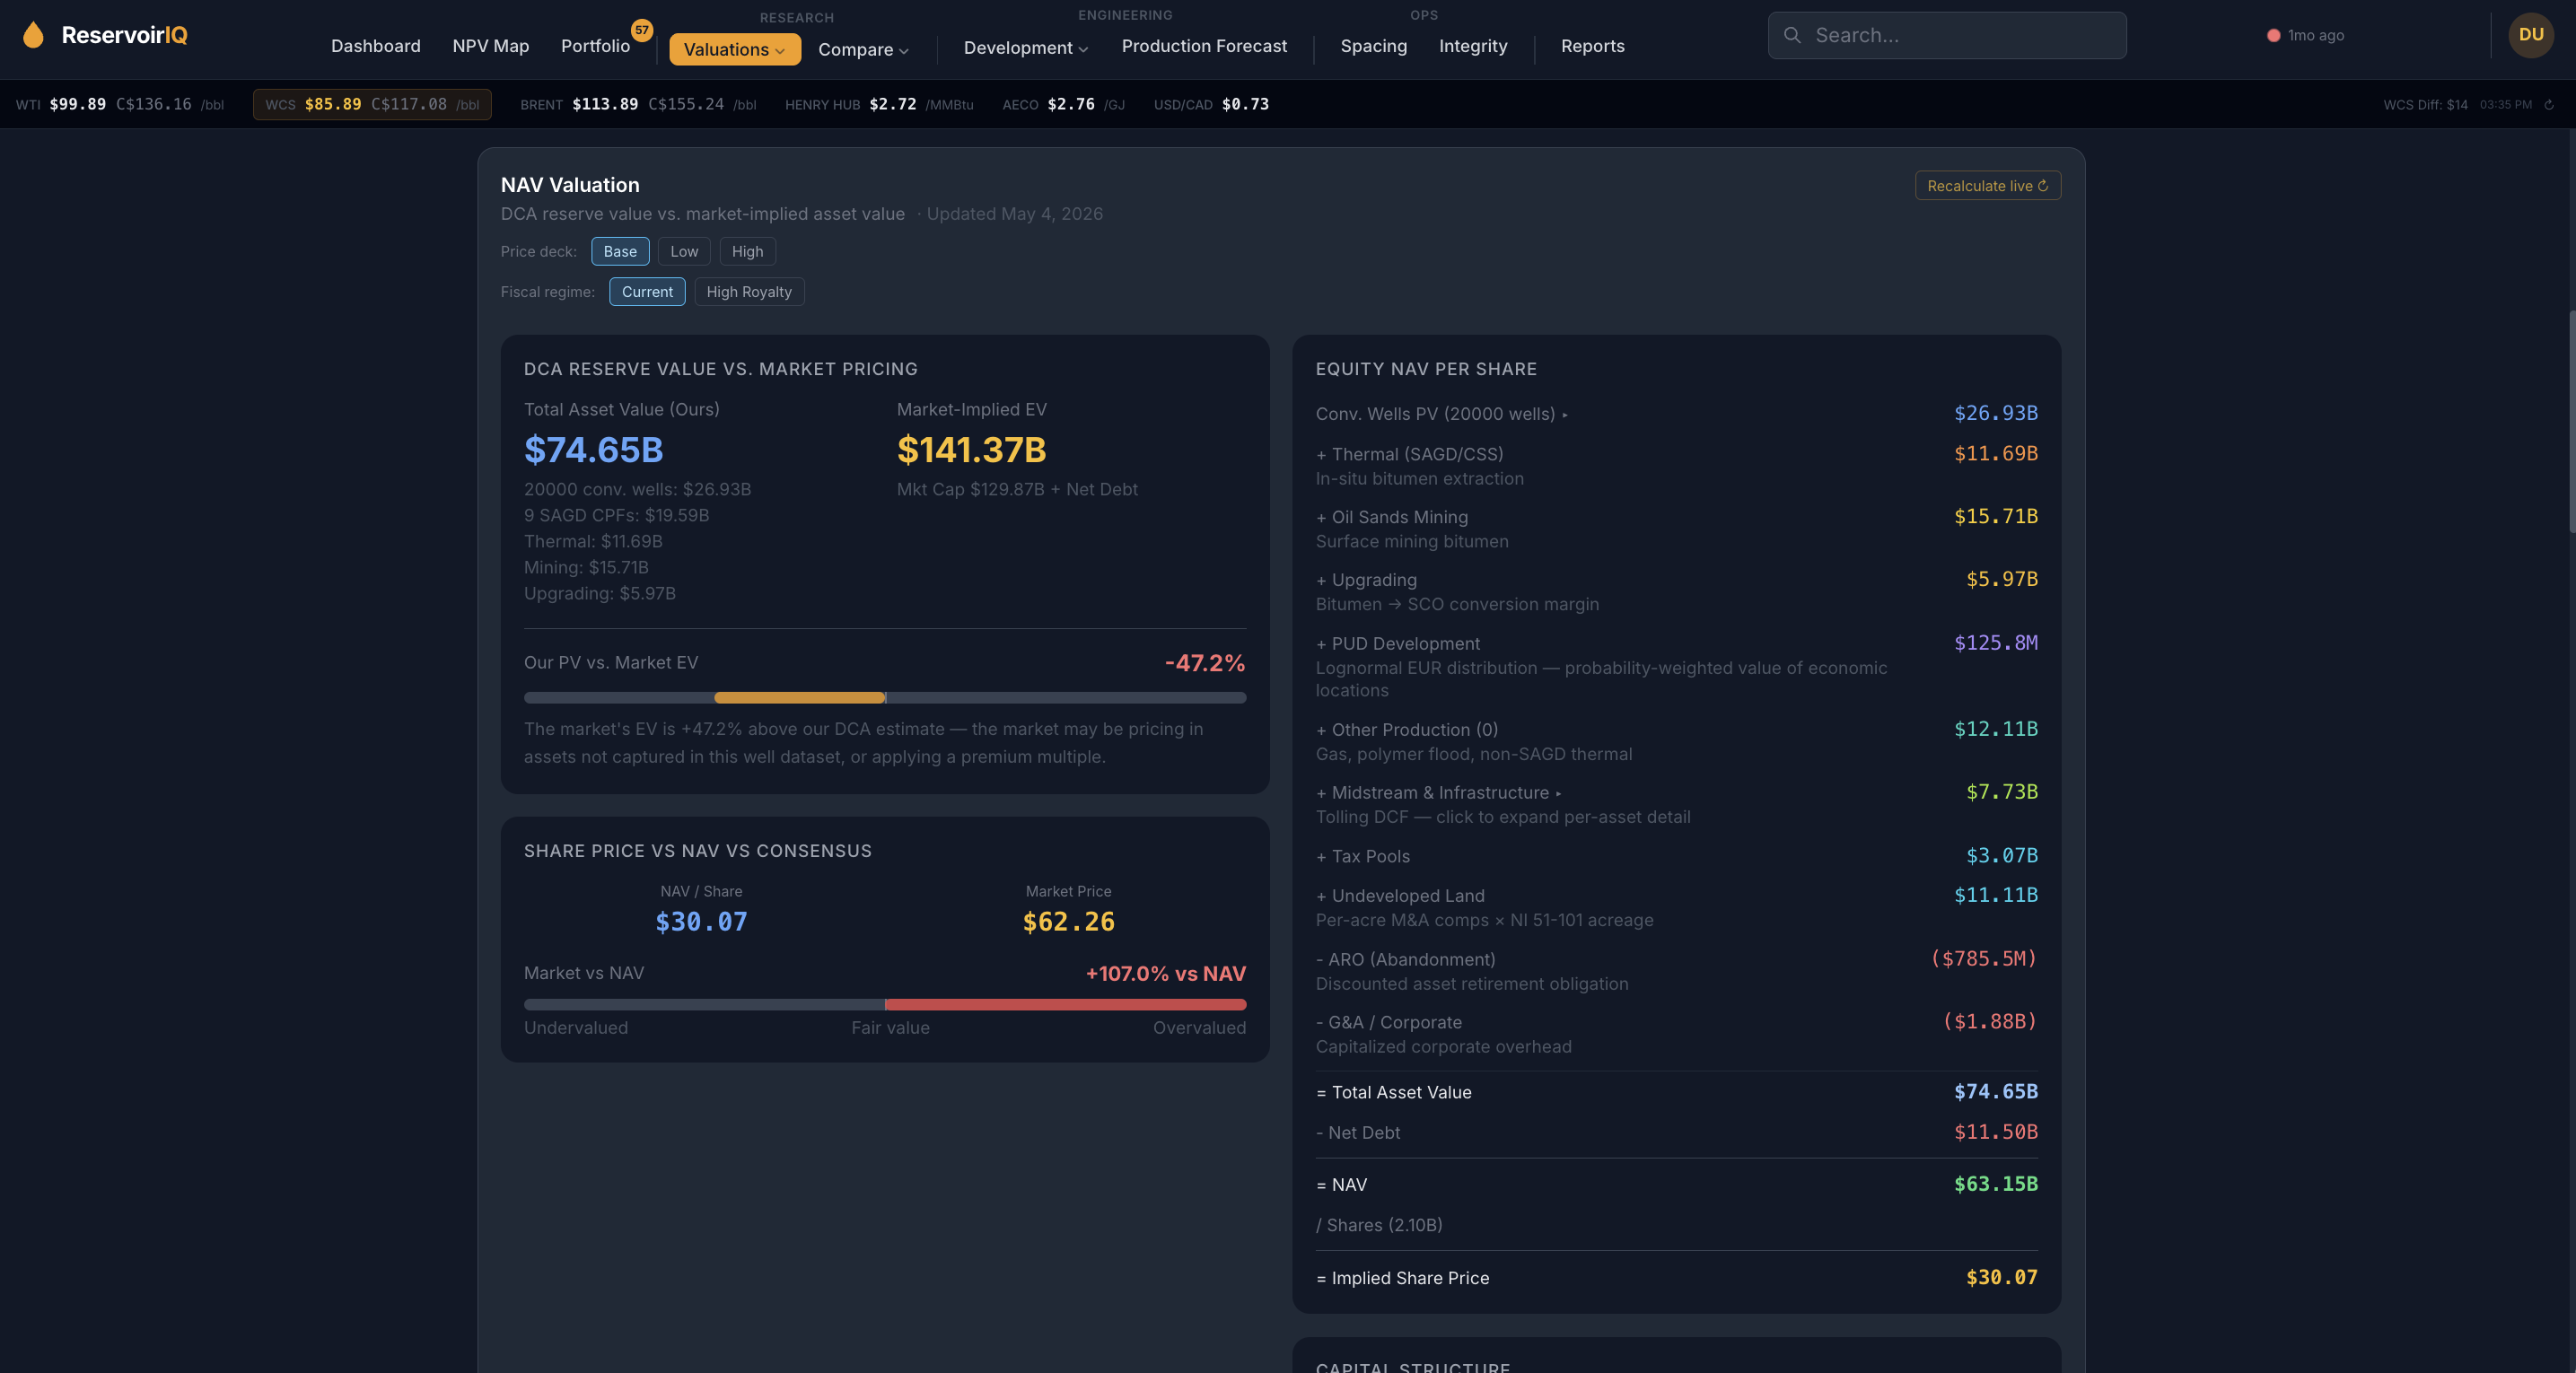Click the WCS Diff: $14 label

click(2425, 105)
